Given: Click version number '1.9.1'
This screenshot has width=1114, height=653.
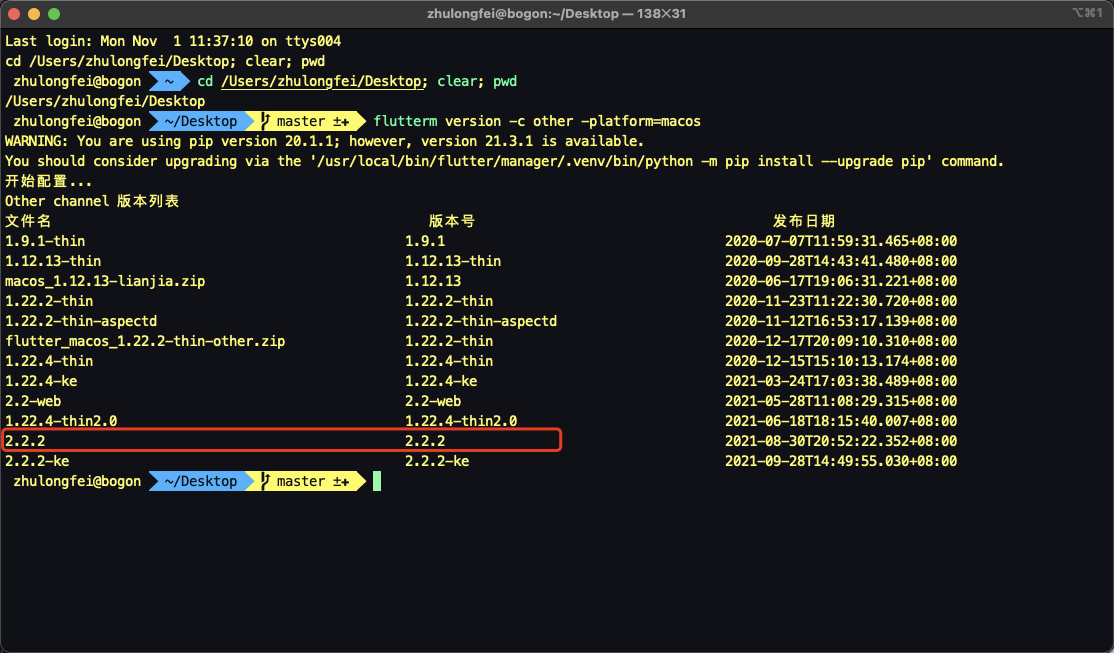Looking at the screenshot, I should point(425,242).
